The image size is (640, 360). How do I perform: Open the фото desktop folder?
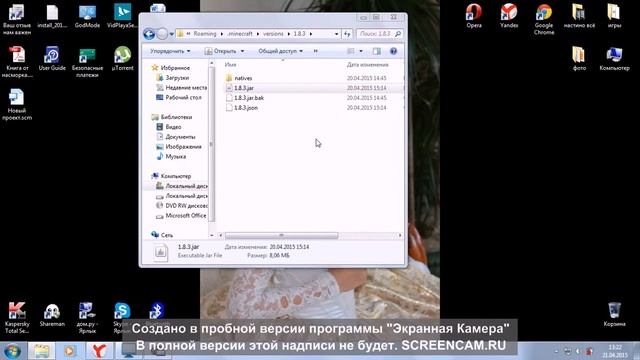pyautogui.click(x=579, y=58)
